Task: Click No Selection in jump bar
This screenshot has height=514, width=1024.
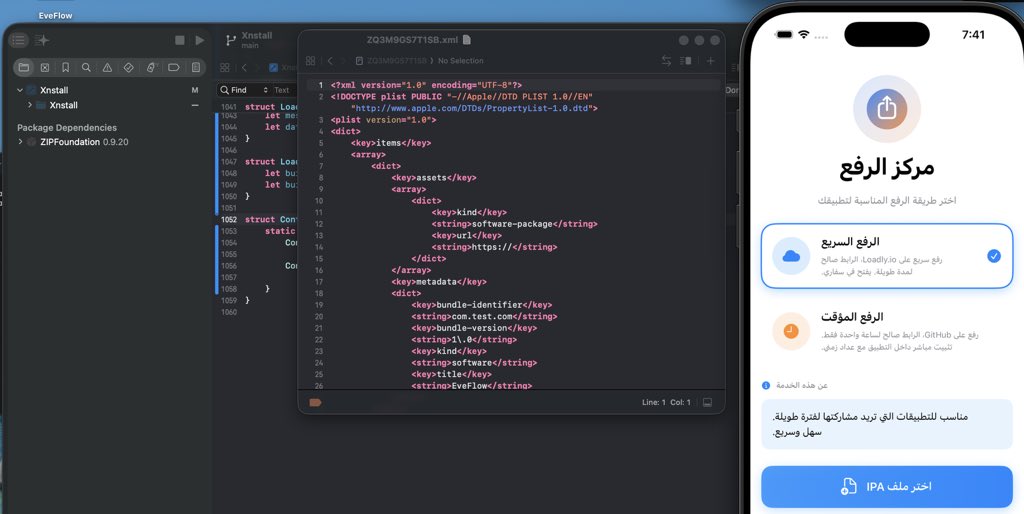Action: (460, 61)
